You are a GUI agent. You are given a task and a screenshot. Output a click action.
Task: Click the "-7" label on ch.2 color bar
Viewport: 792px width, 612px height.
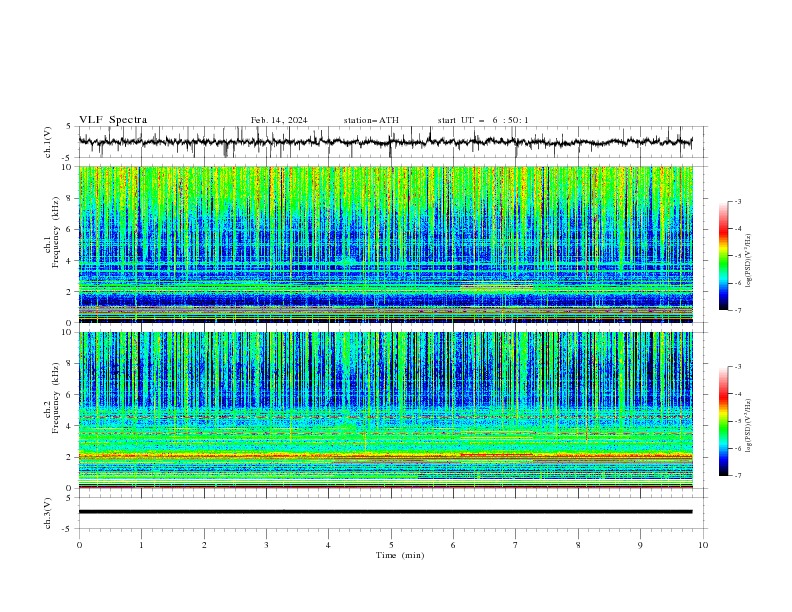(x=737, y=475)
